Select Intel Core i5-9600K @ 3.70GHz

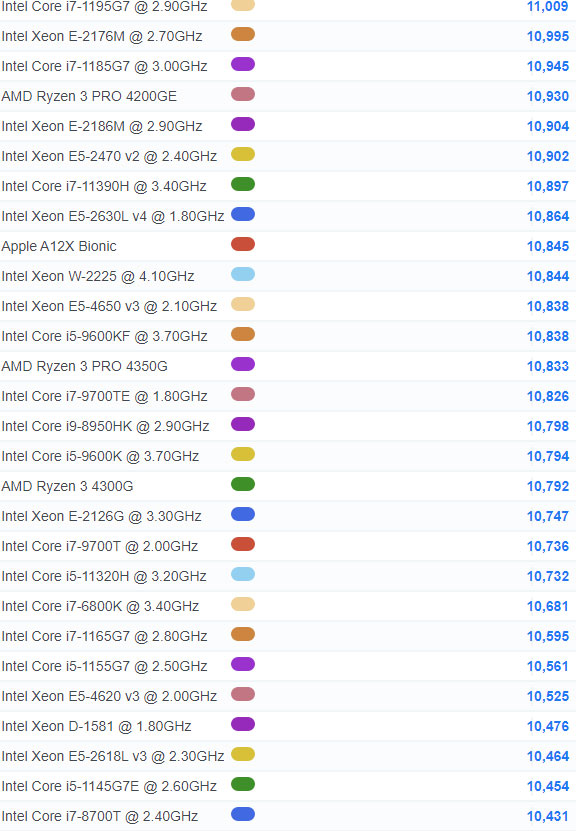(x=100, y=456)
